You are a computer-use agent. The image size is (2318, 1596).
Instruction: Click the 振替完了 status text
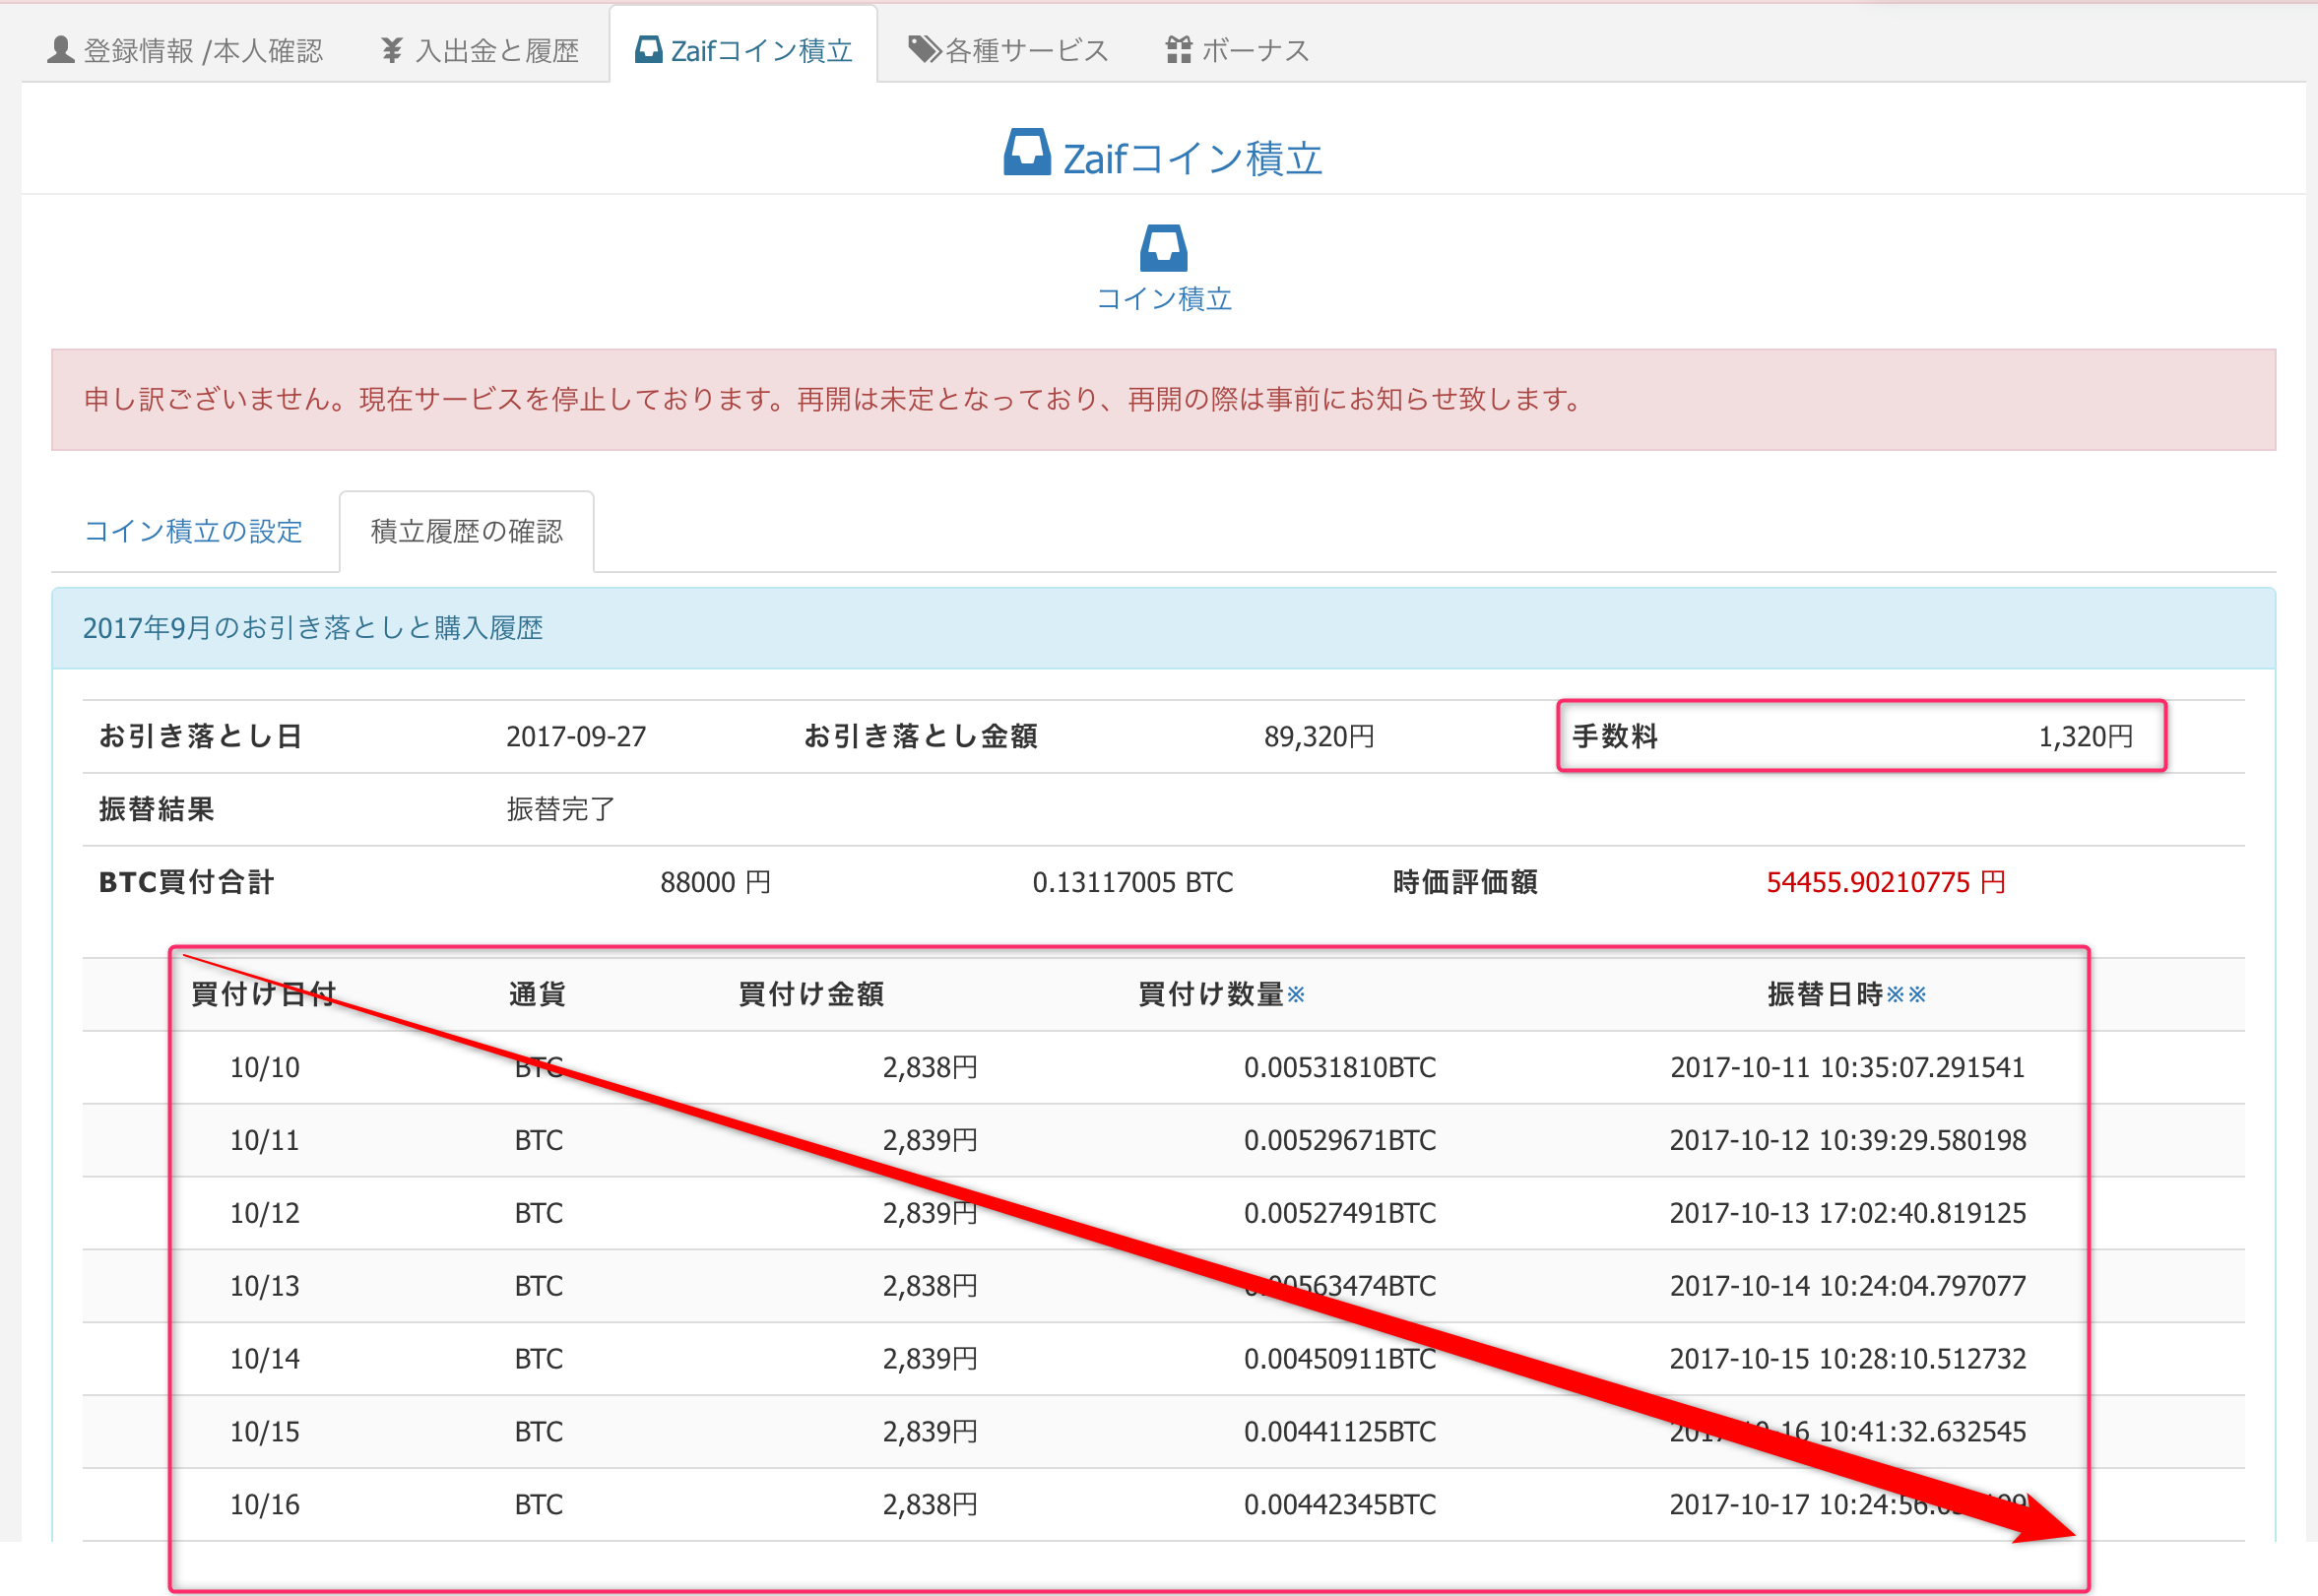[561, 809]
